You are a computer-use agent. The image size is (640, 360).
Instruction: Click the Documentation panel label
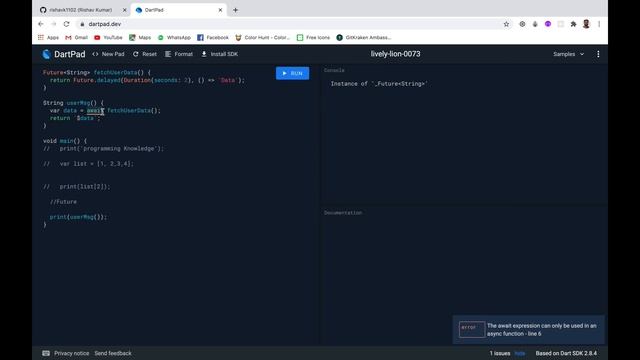tap(343, 213)
